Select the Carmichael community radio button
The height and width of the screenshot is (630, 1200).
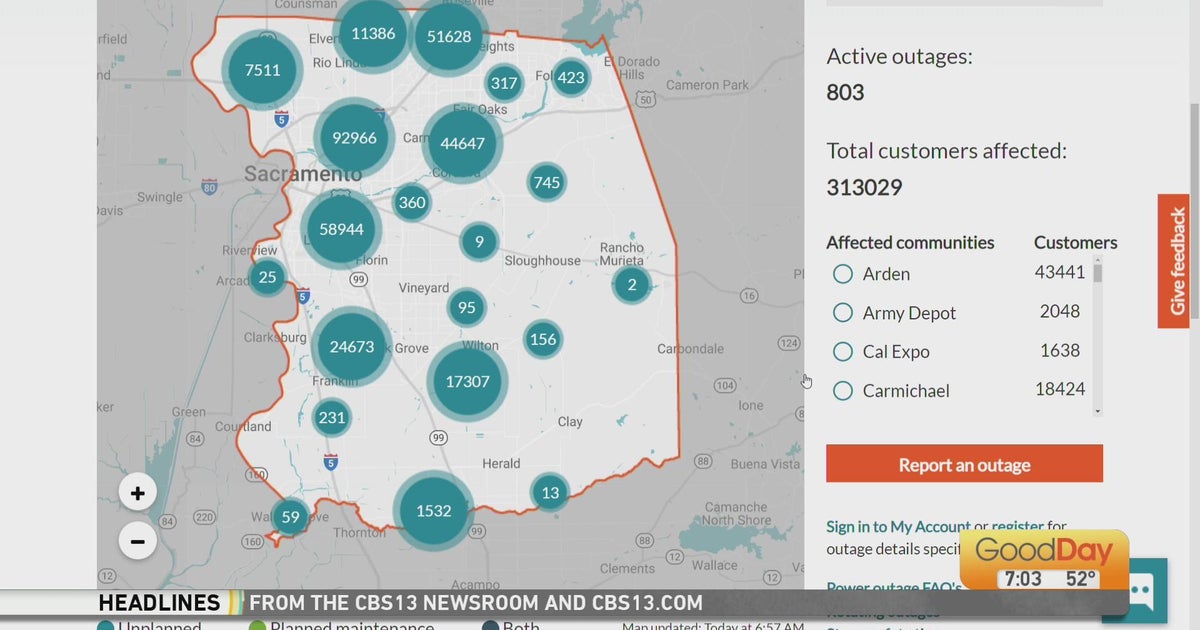pyautogui.click(x=842, y=390)
